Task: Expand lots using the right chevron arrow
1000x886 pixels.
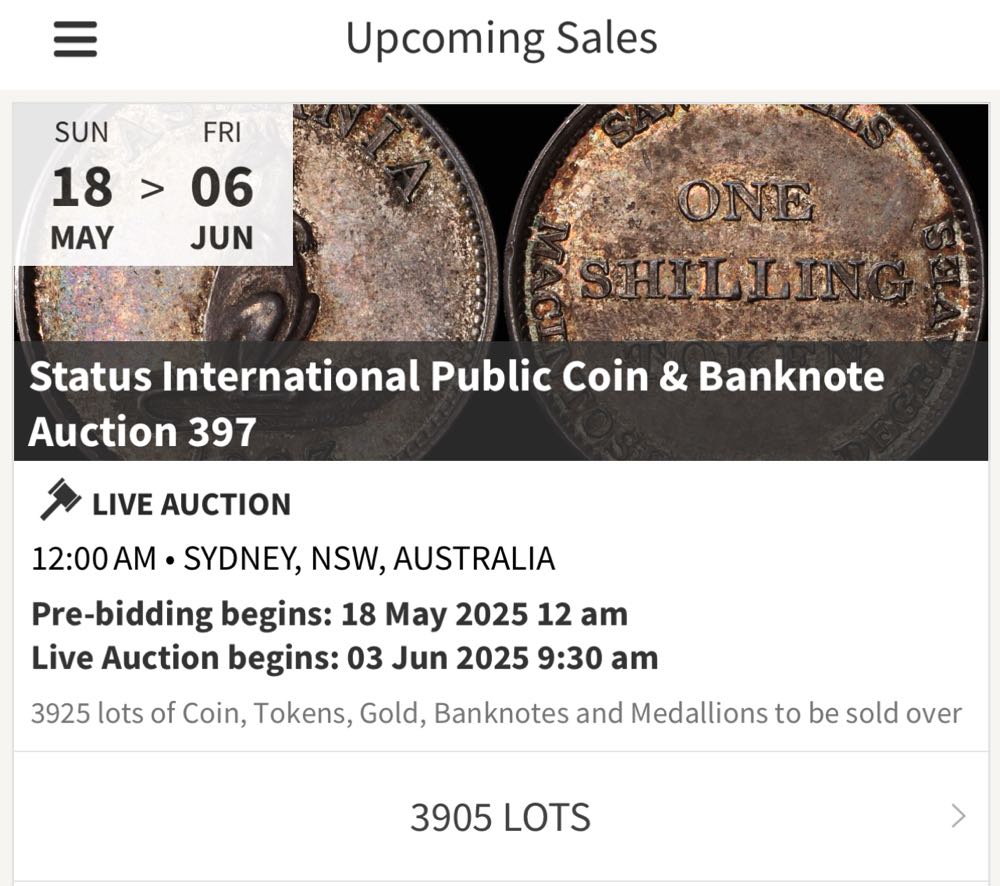Action: (958, 816)
